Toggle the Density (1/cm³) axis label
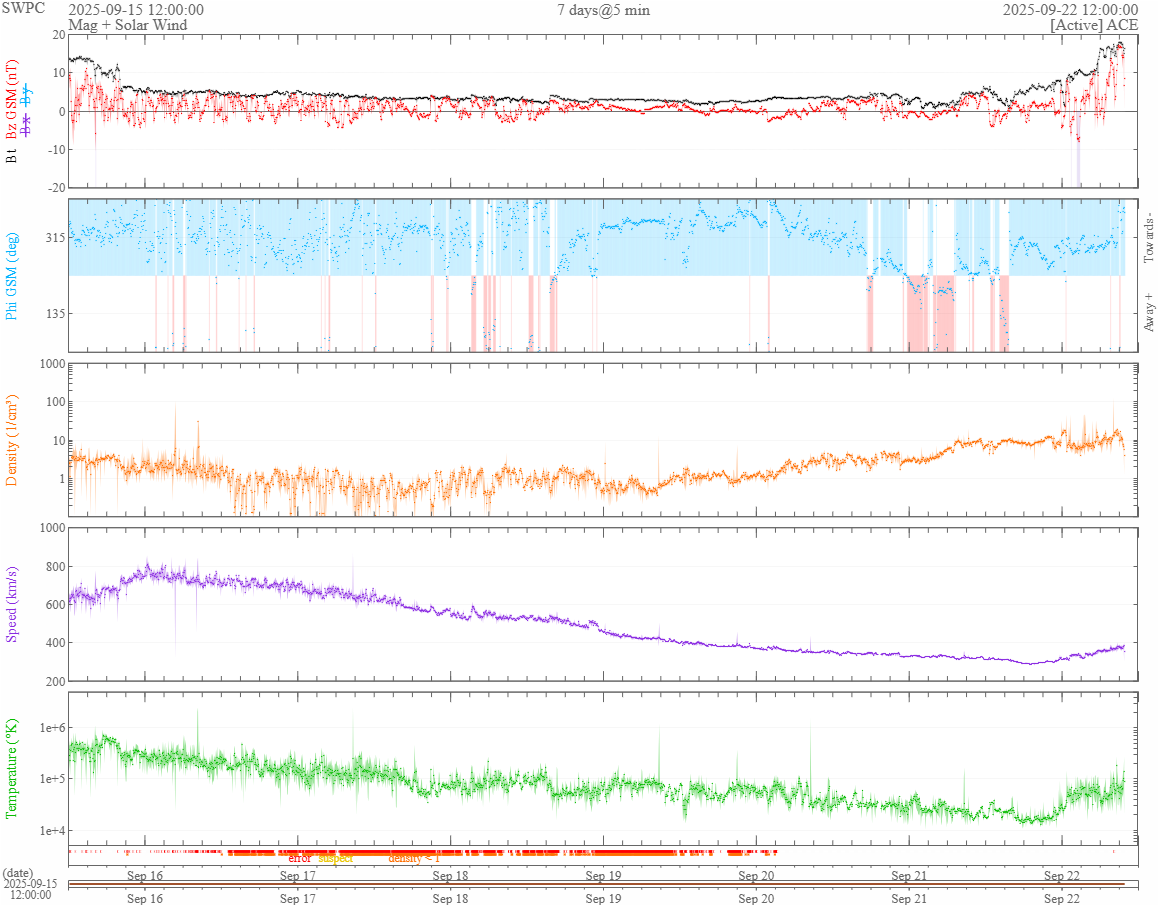The width and height of the screenshot is (1158, 905). coord(11,440)
